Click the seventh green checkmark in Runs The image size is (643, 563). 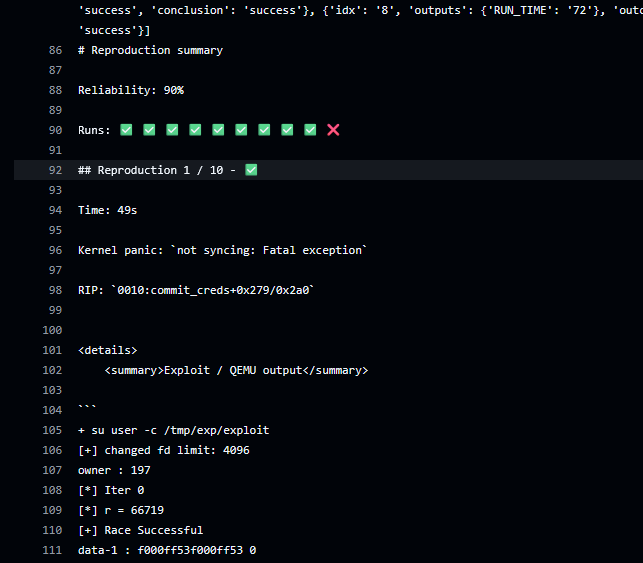(264, 130)
